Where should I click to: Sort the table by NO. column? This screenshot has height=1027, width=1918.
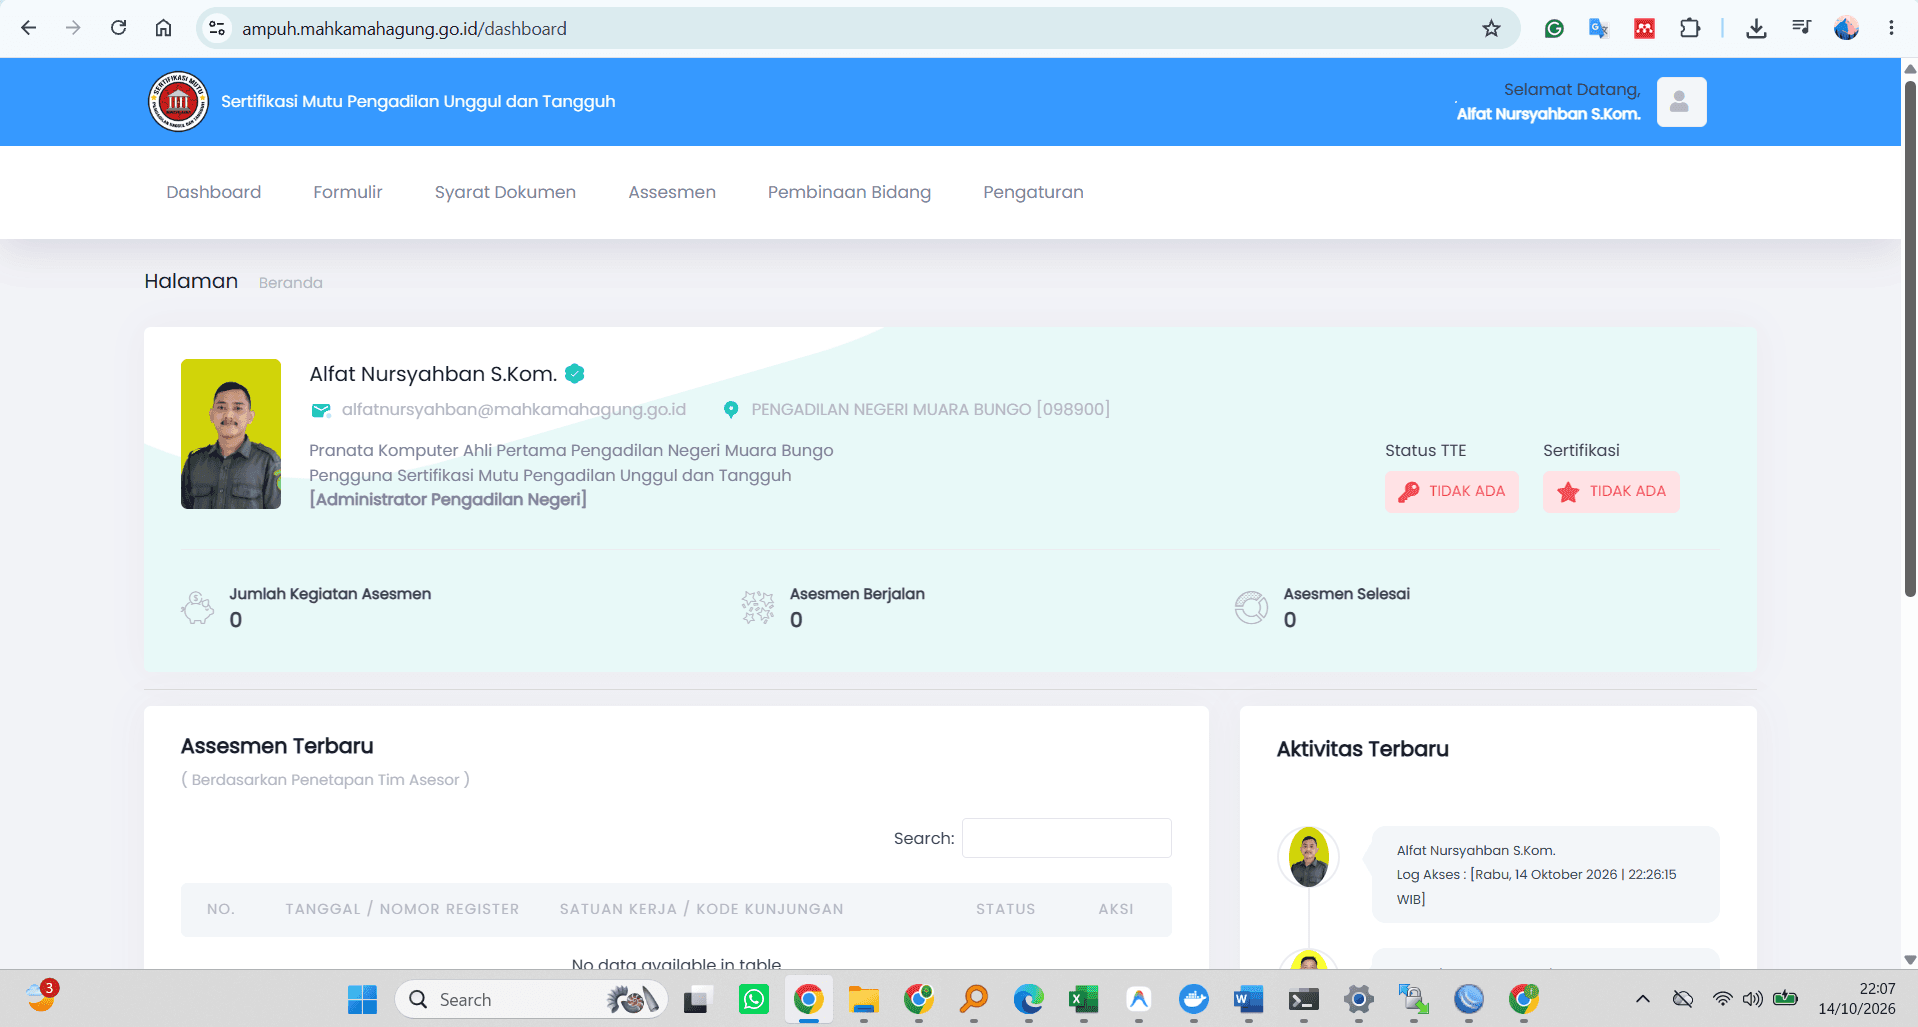(x=221, y=909)
